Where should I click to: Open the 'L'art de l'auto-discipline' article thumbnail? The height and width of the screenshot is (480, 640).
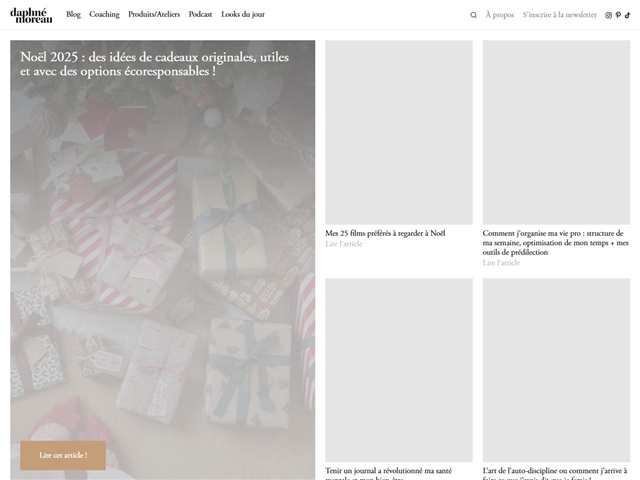tap(556, 368)
